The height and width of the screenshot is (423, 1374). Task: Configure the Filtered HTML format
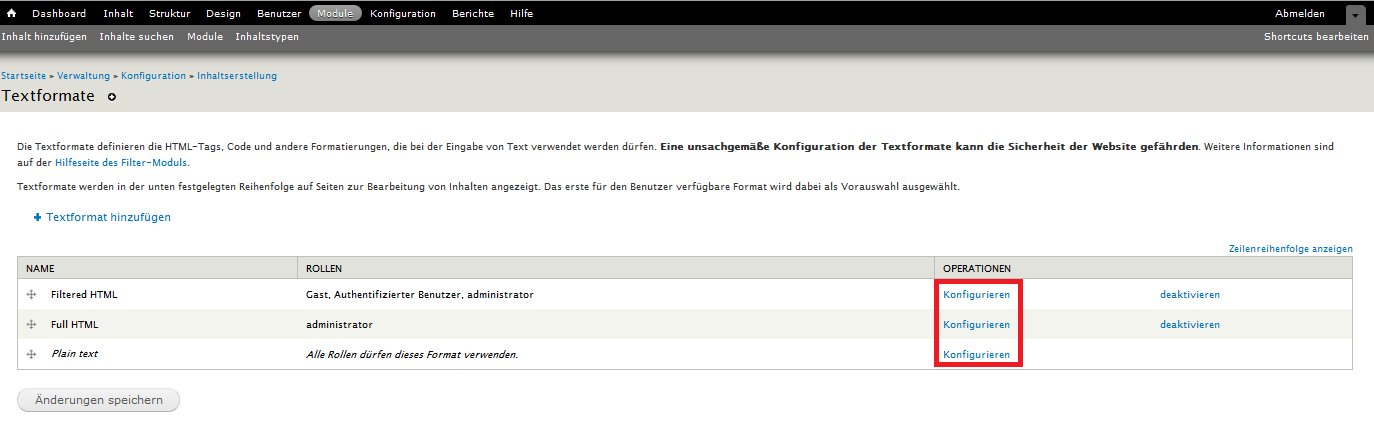[976, 295]
